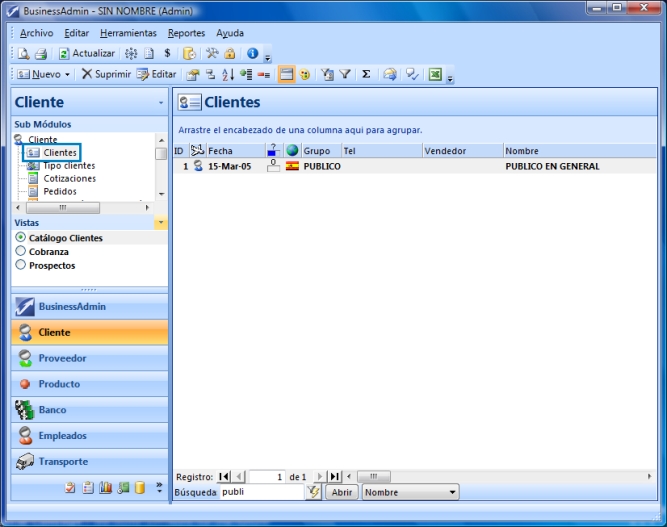Select the Prospectos radio button
This screenshot has height=527, width=667.
click(x=21, y=266)
